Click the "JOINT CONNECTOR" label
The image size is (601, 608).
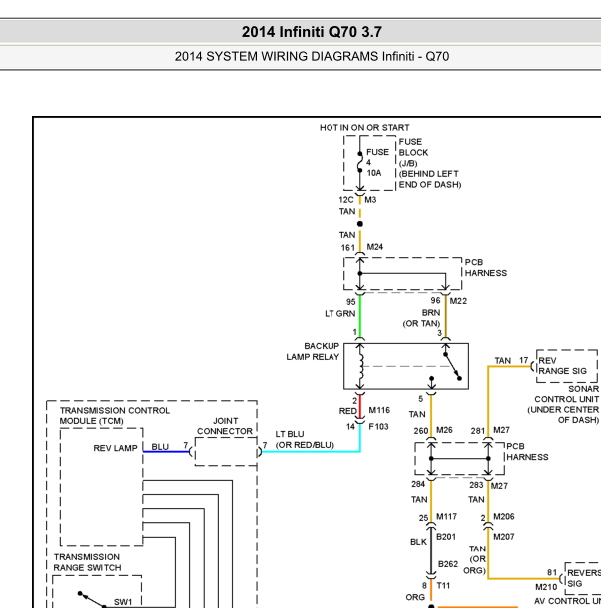(225, 426)
